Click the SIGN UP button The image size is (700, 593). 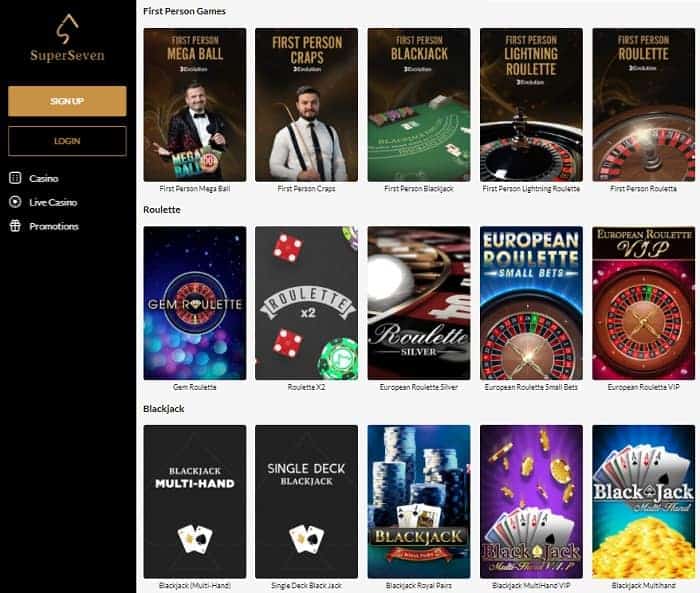point(67,101)
